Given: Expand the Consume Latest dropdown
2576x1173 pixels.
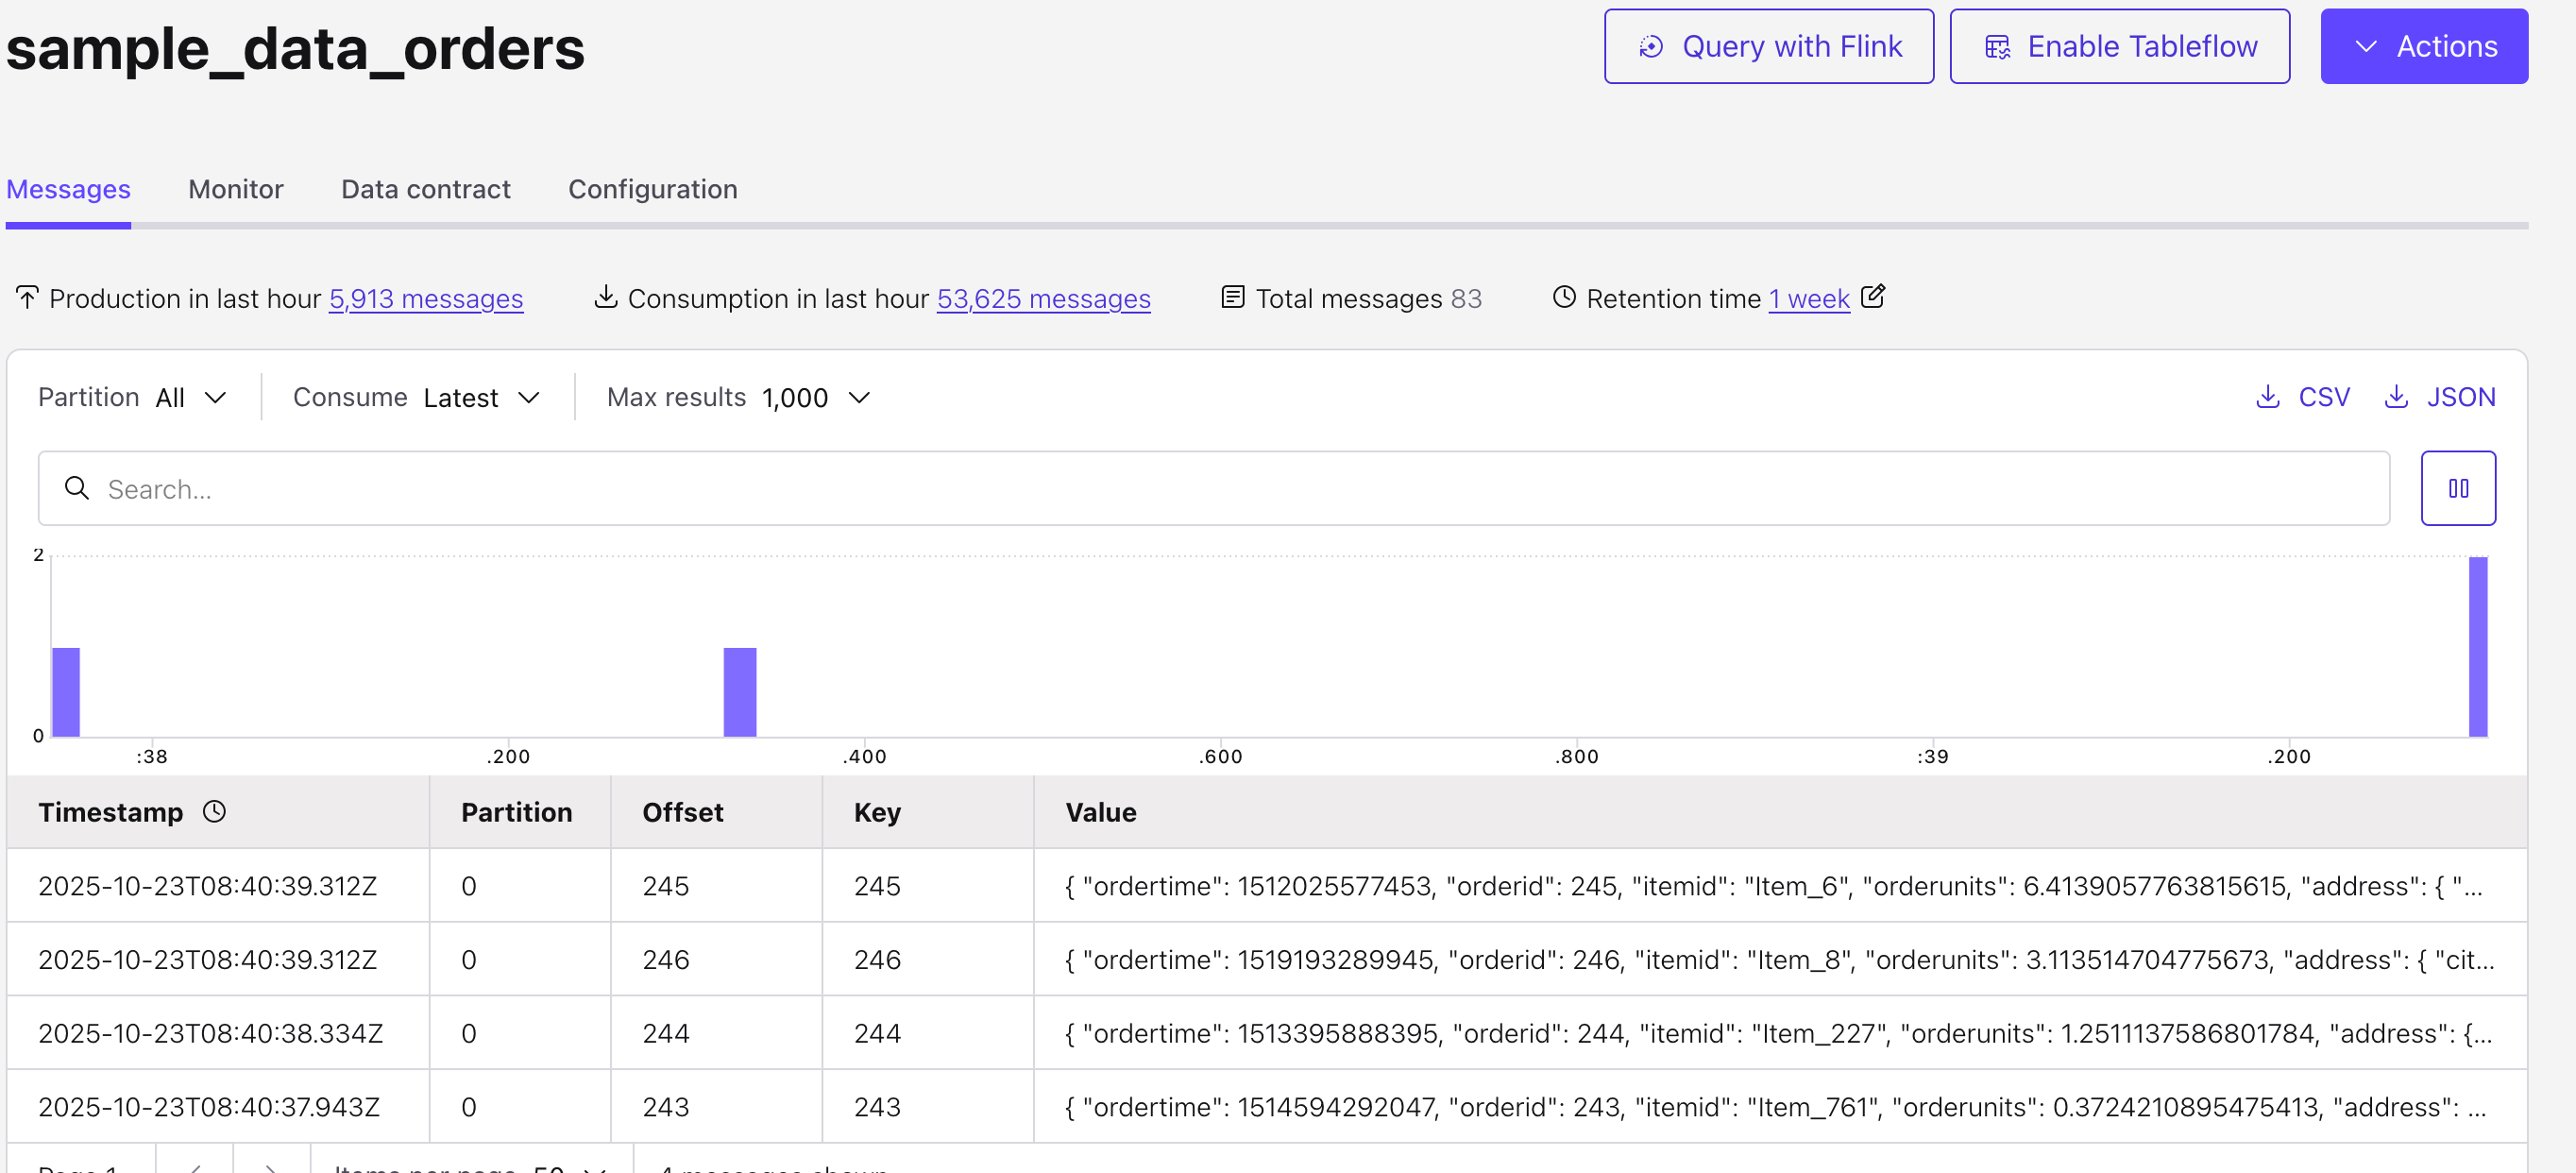Looking at the screenshot, I should [x=482, y=398].
